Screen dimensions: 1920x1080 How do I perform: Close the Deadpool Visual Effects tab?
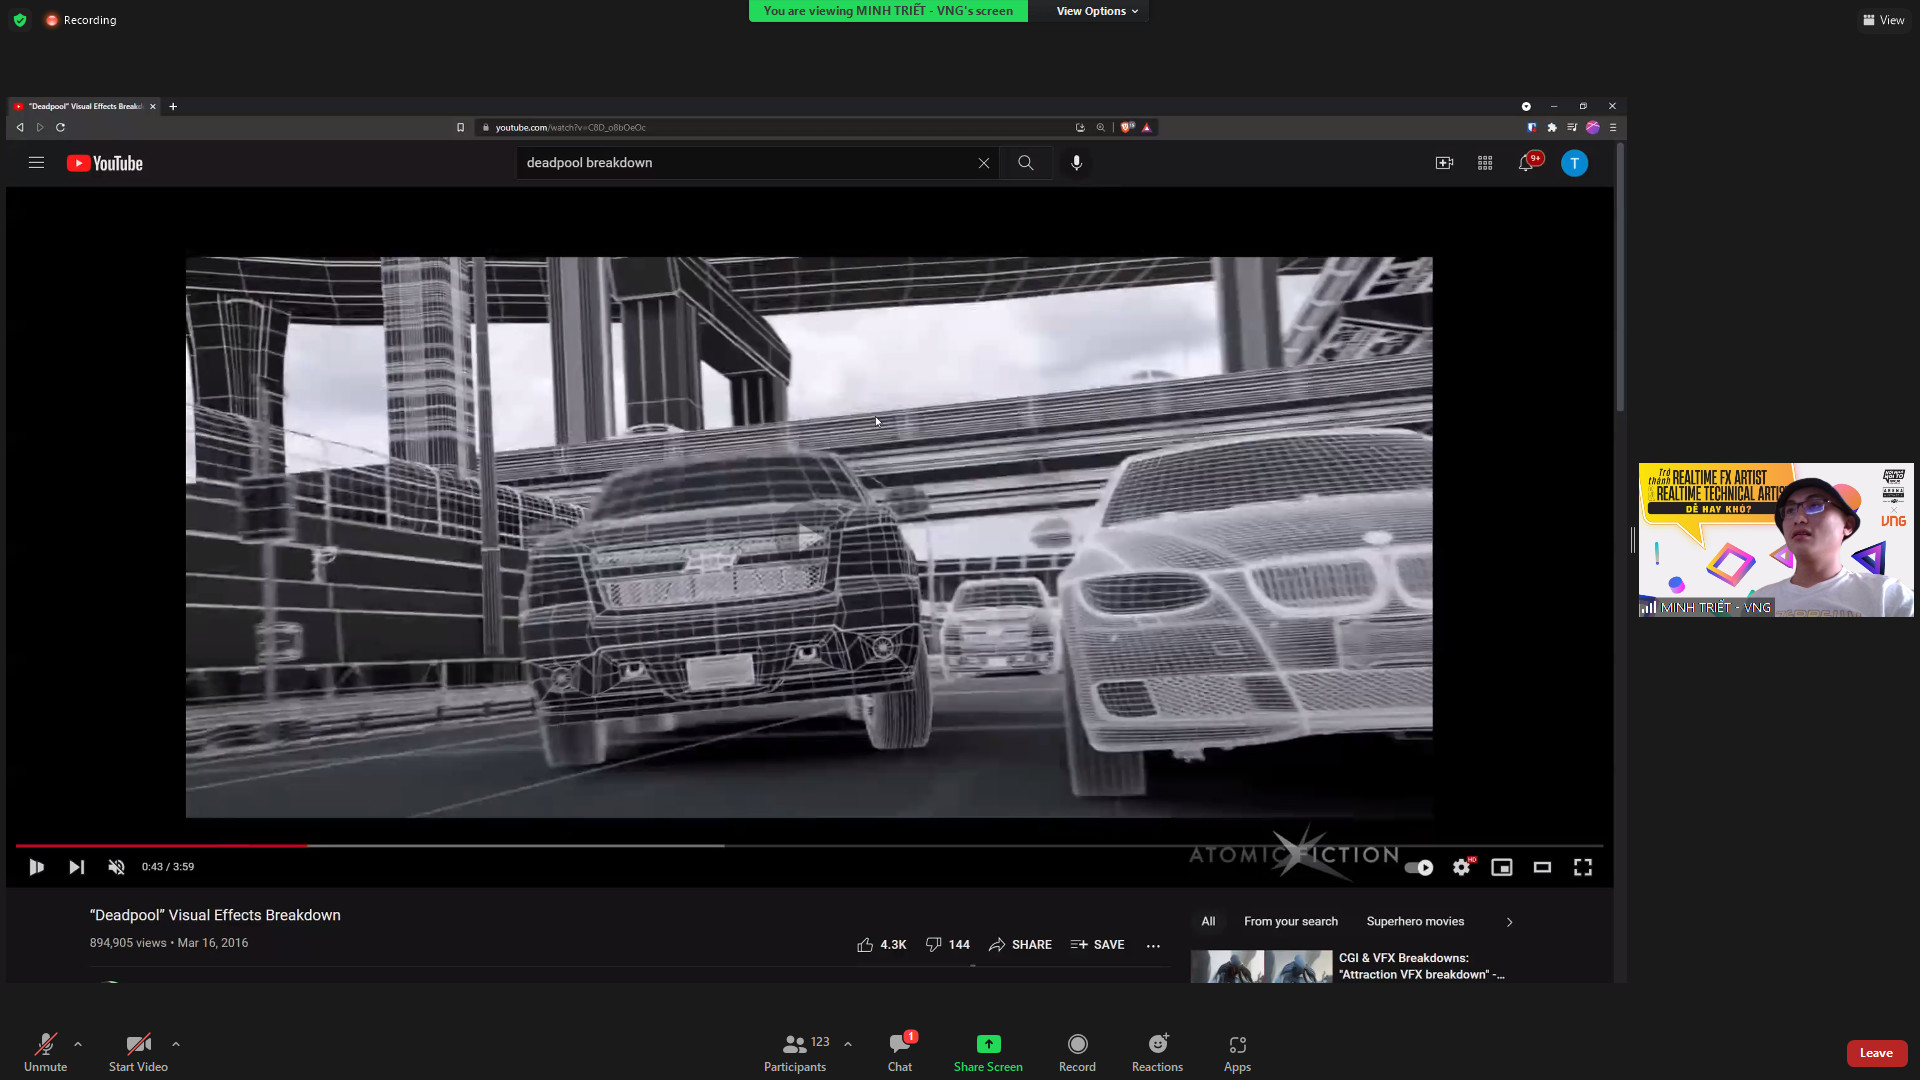point(152,106)
